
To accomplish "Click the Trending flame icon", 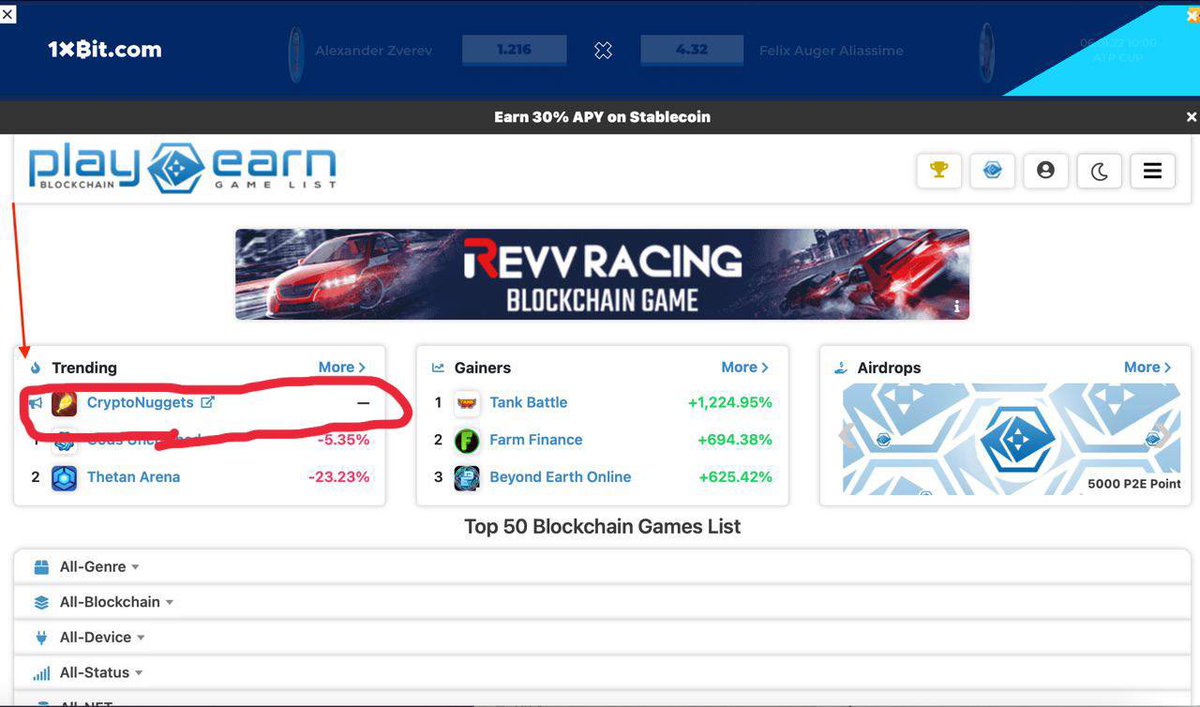I will click(36, 368).
